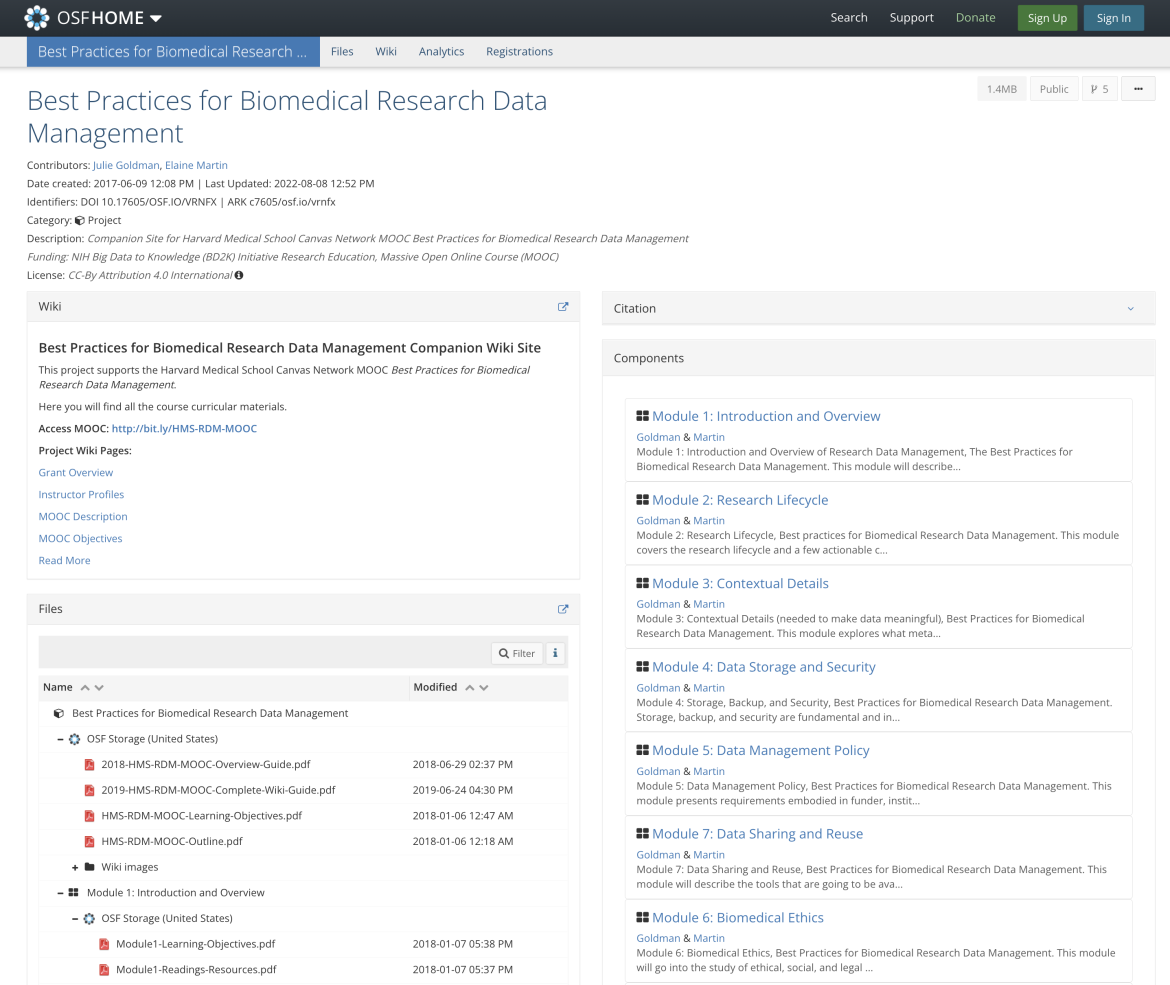
Task: Open the Registrations tab
Action: (519, 51)
